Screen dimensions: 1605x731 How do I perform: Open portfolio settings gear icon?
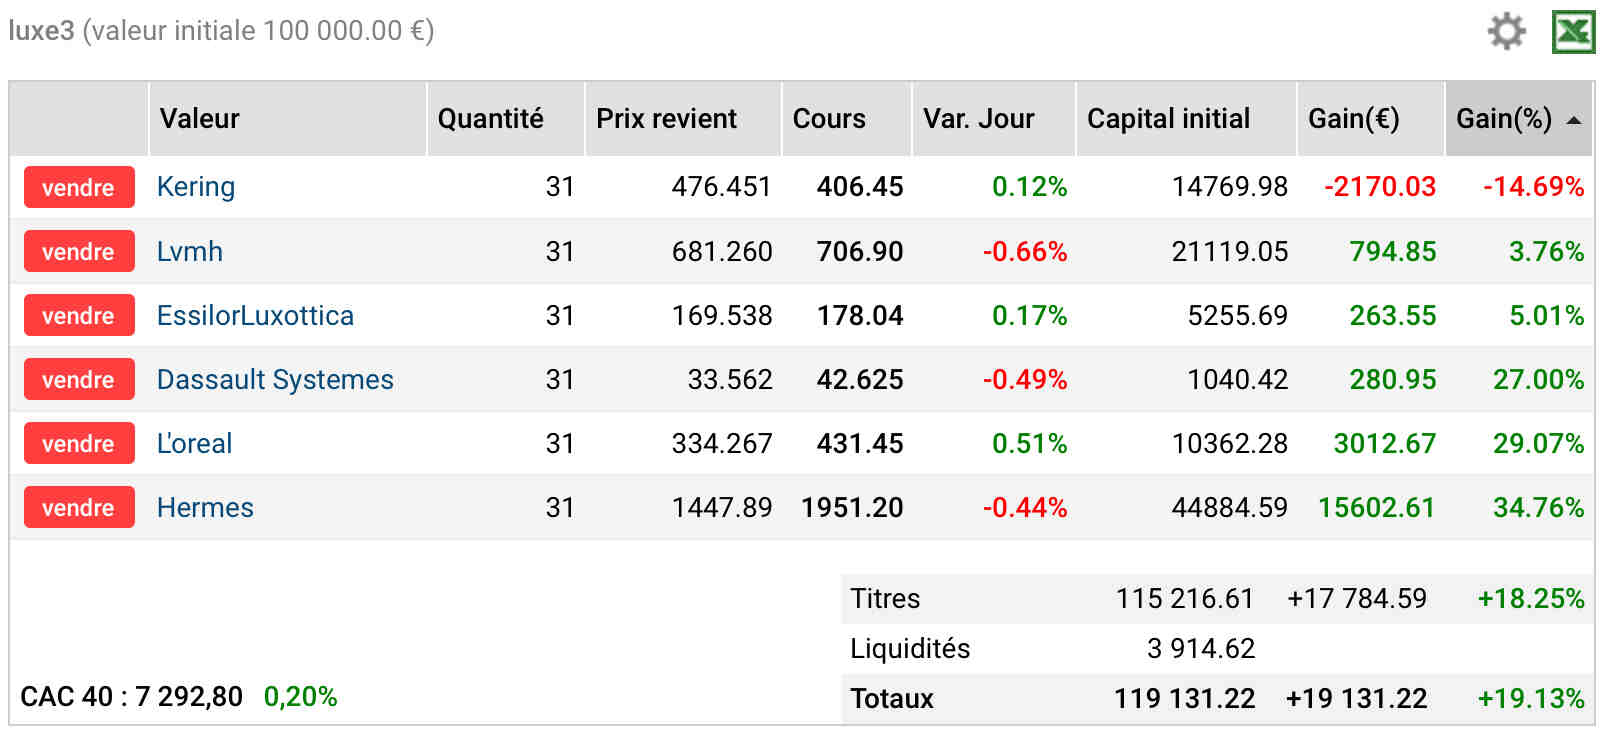pyautogui.click(x=1506, y=31)
